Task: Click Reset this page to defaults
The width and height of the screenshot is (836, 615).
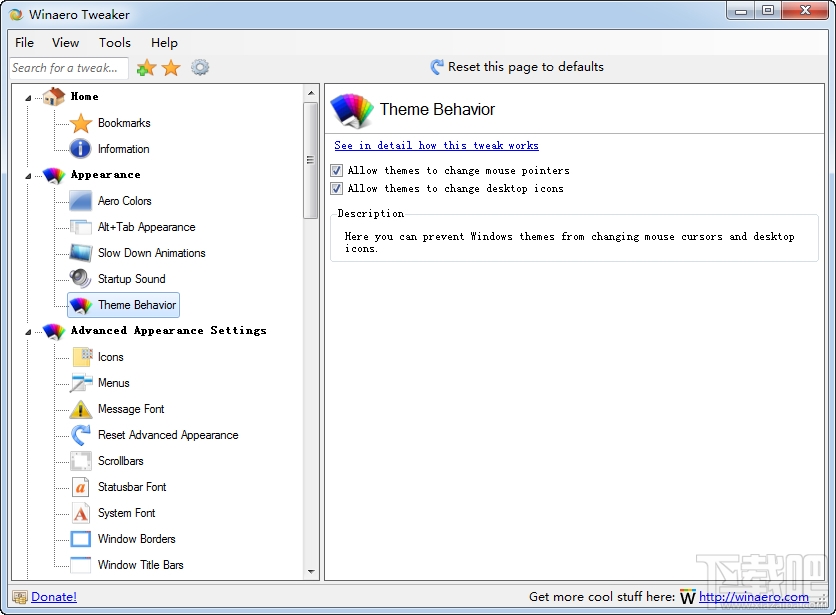Action: (x=517, y=67)
